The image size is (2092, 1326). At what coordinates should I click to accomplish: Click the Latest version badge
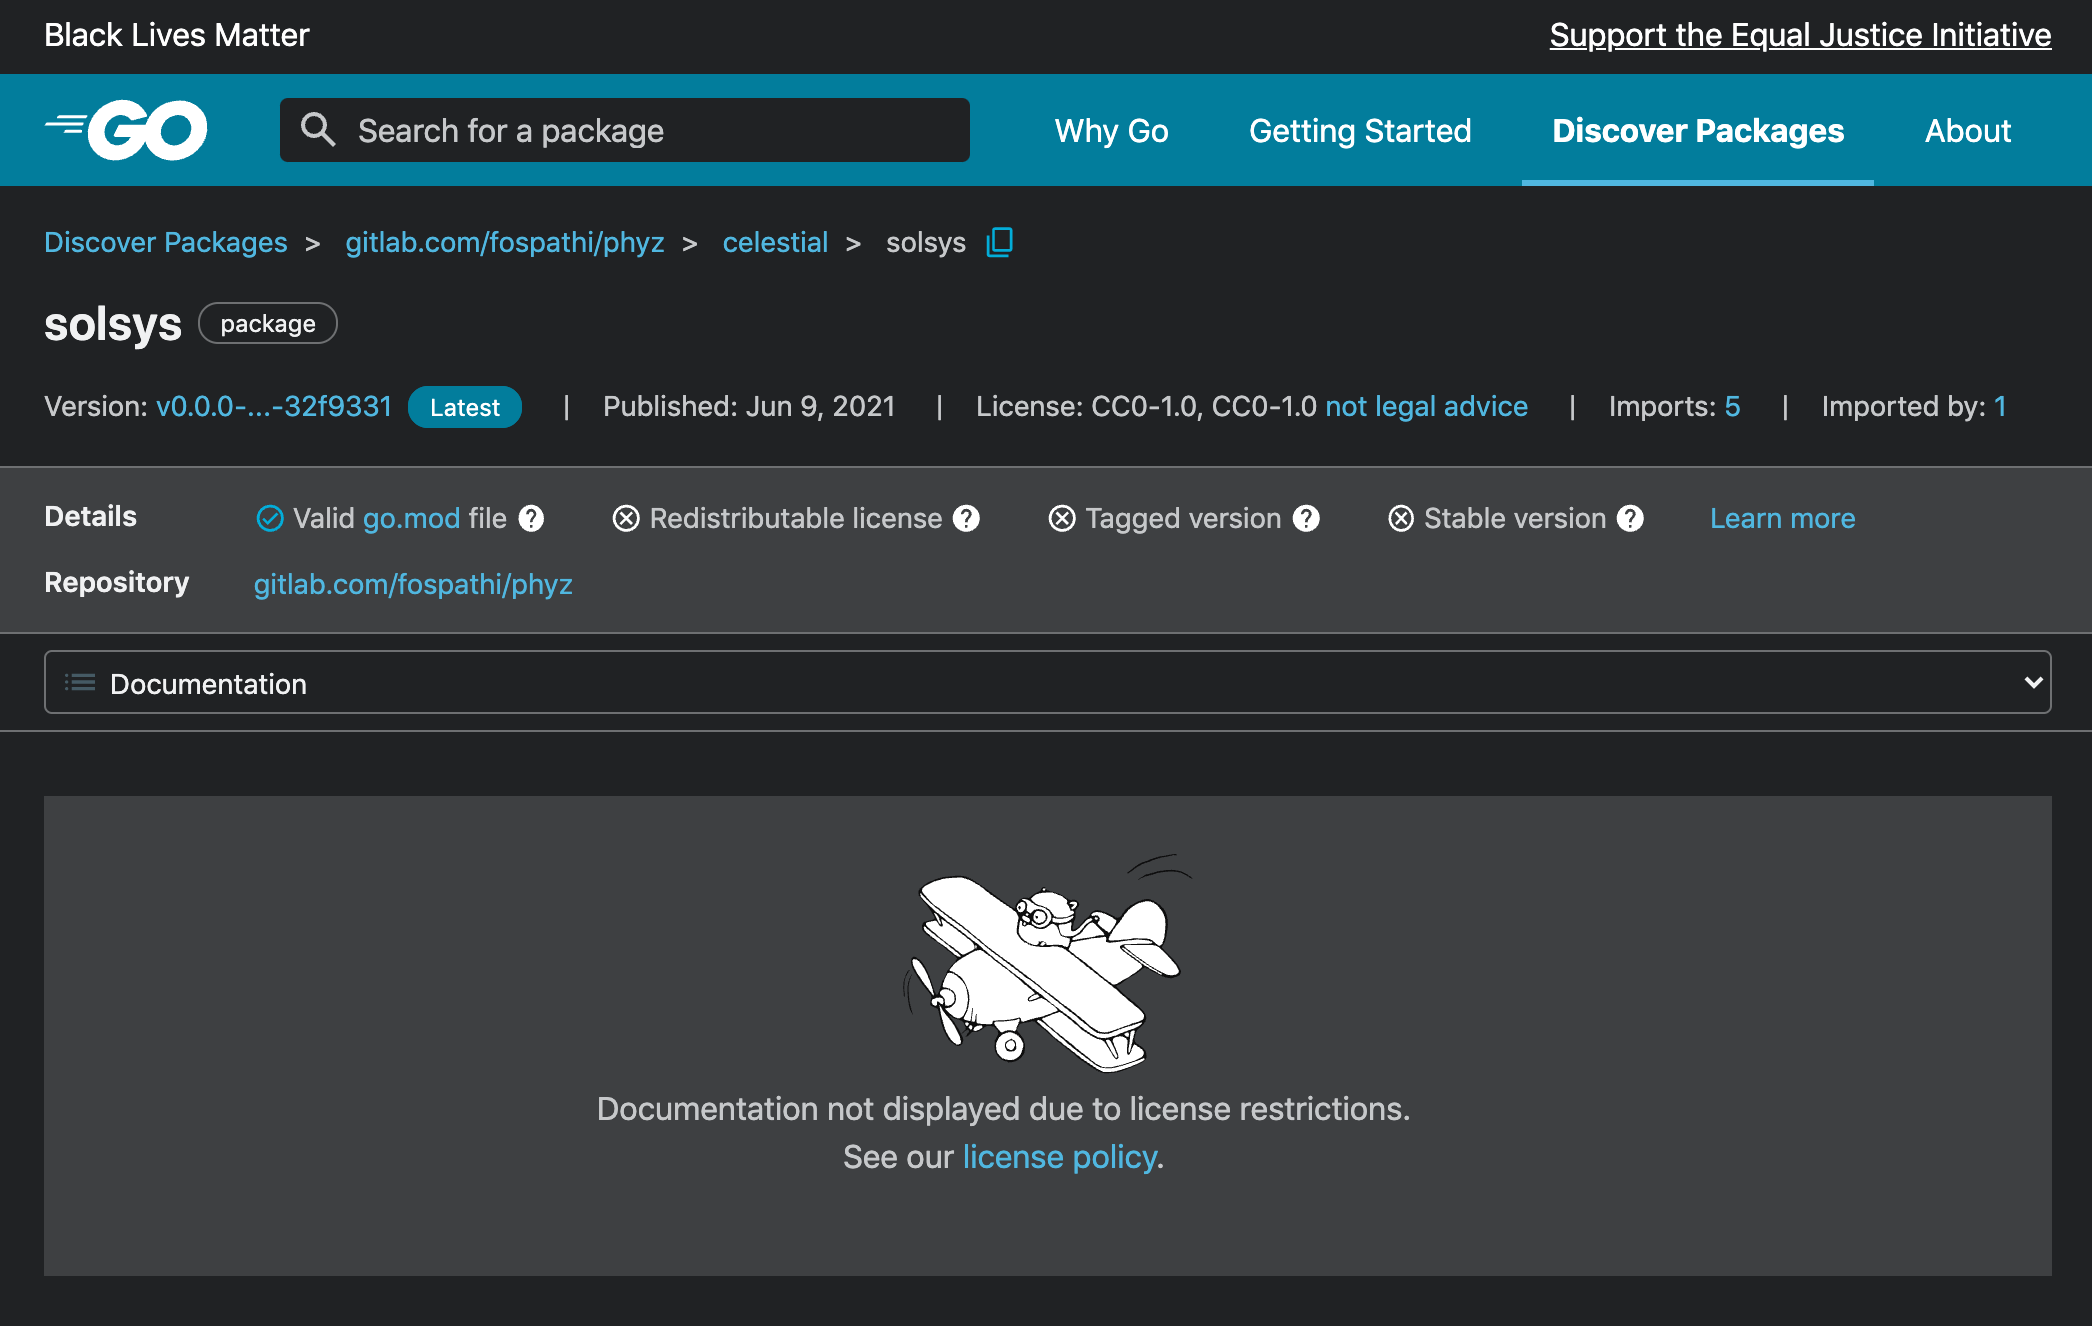464,407
